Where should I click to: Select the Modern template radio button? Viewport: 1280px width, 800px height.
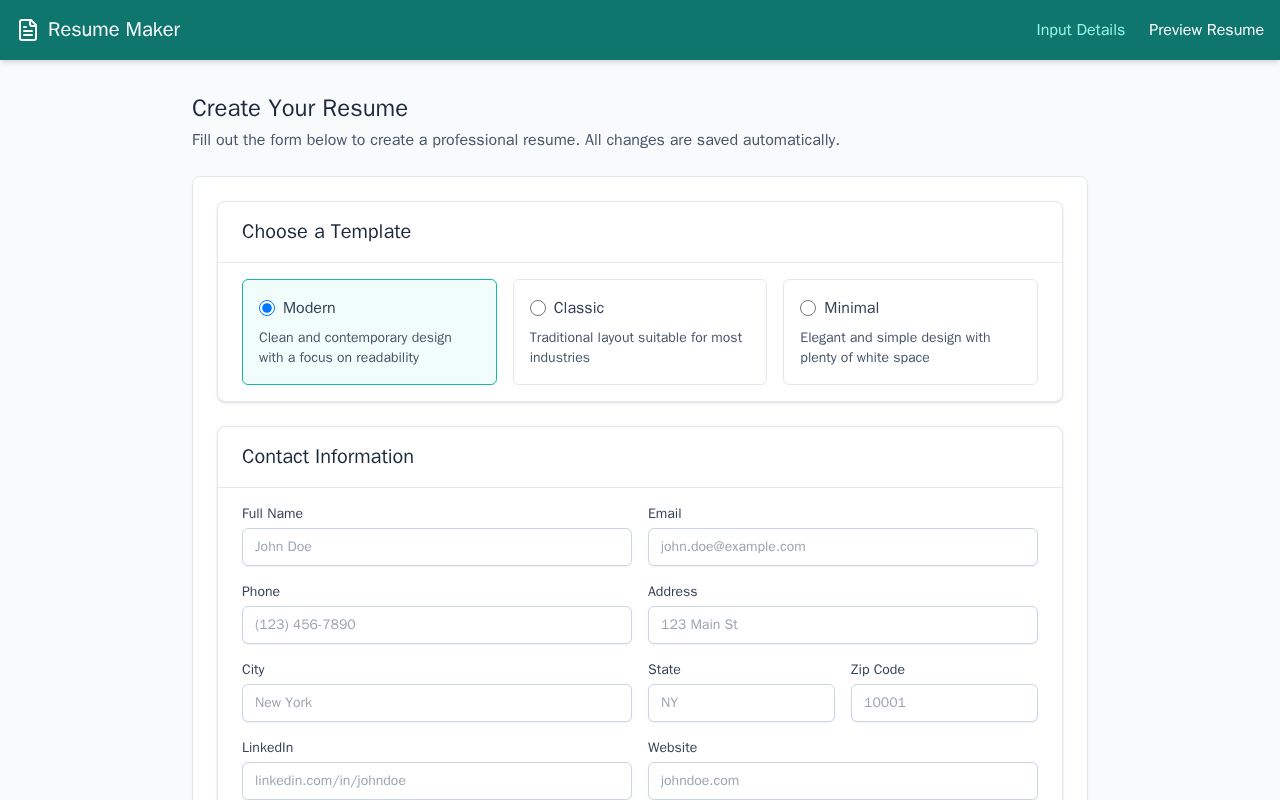click(x=267, y=308)
